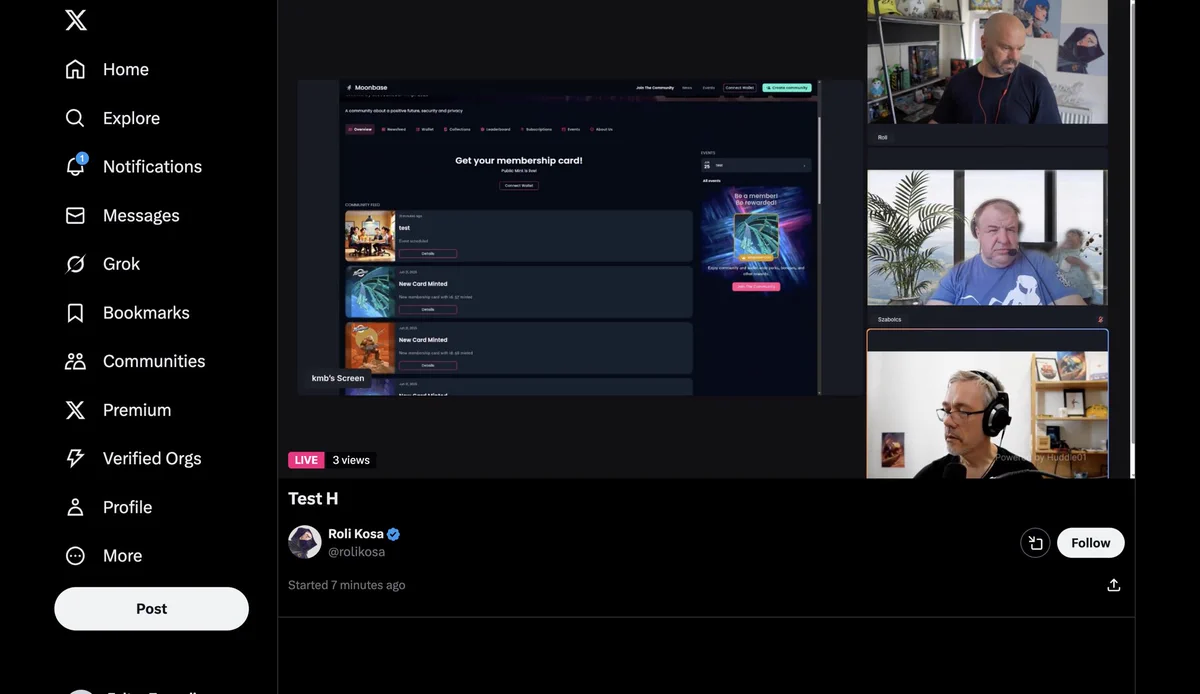
Task: Open Verified Orgs lightning icon
Action: 75,458
